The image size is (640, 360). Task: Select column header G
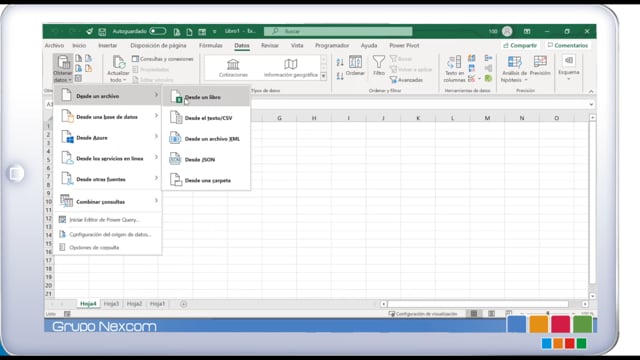click(x=279, y=118)
